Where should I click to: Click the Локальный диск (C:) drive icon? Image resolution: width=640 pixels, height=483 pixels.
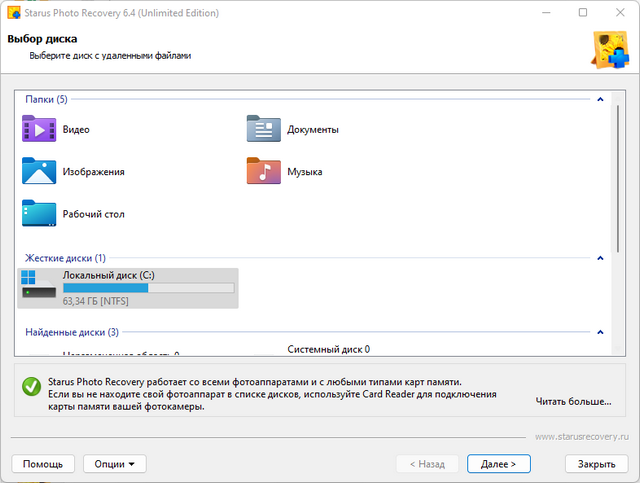[x=39, y=286]
